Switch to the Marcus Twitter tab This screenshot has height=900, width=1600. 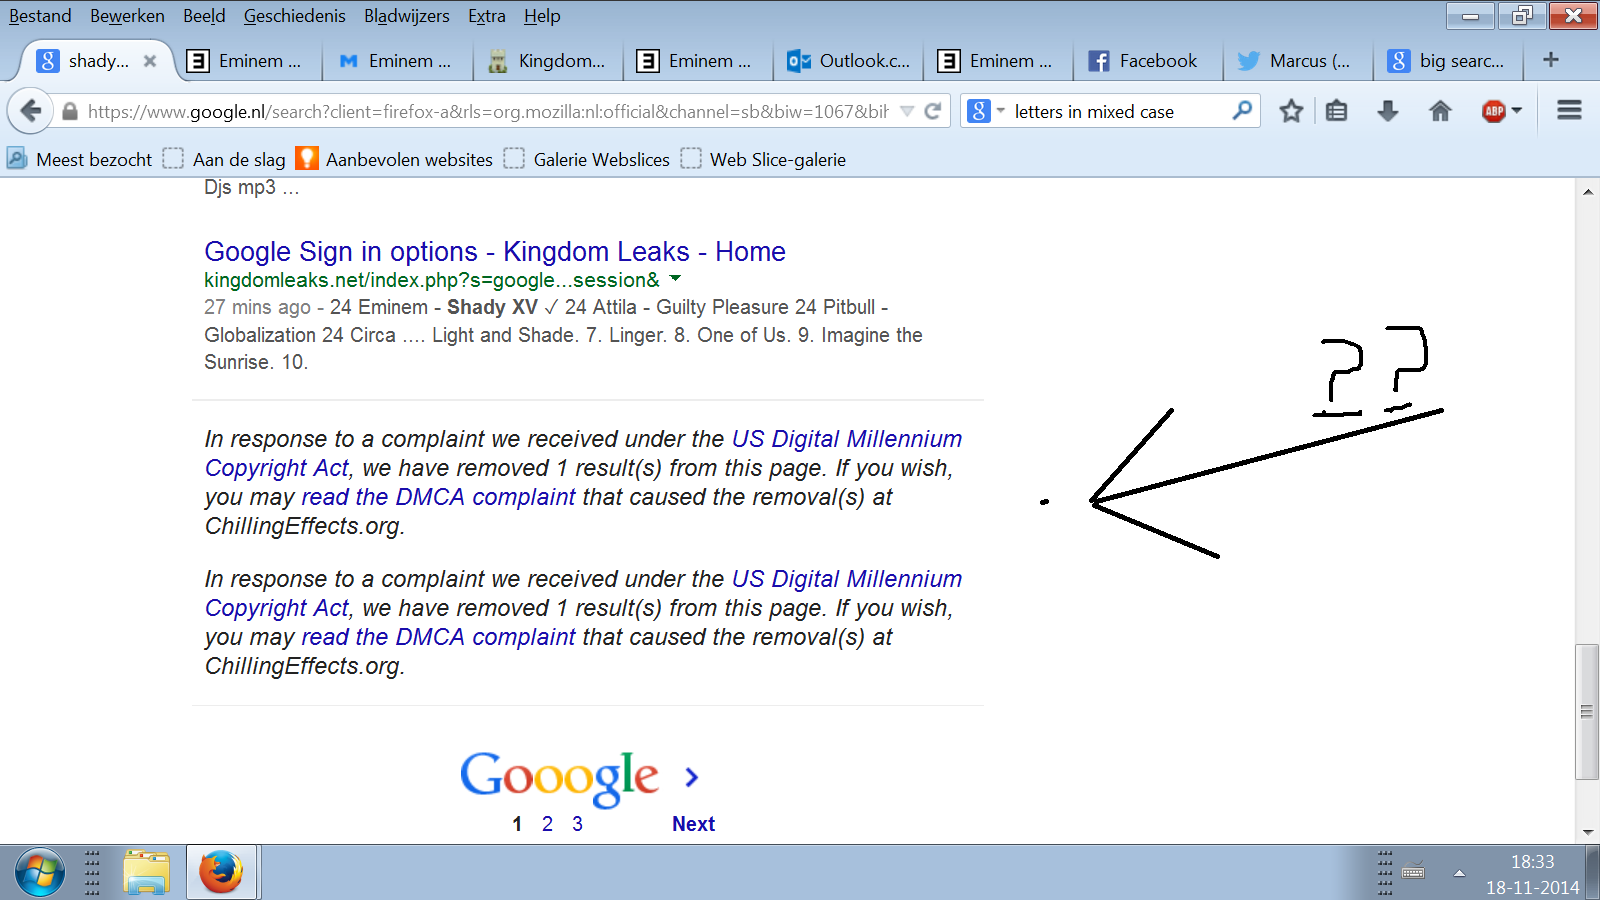point(1298,61)
